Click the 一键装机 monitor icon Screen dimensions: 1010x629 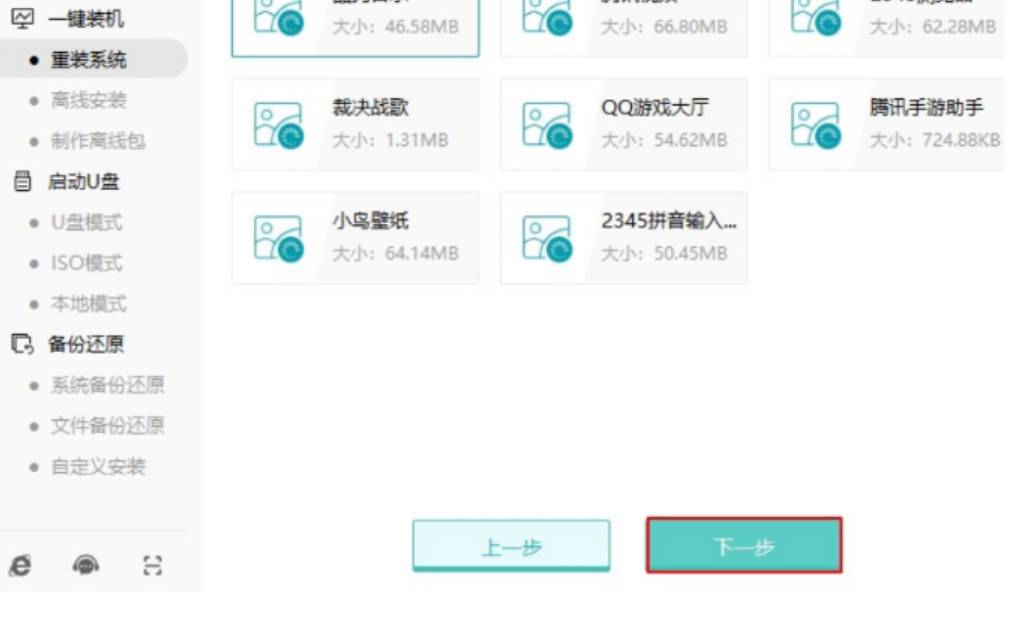pos(23,19)
